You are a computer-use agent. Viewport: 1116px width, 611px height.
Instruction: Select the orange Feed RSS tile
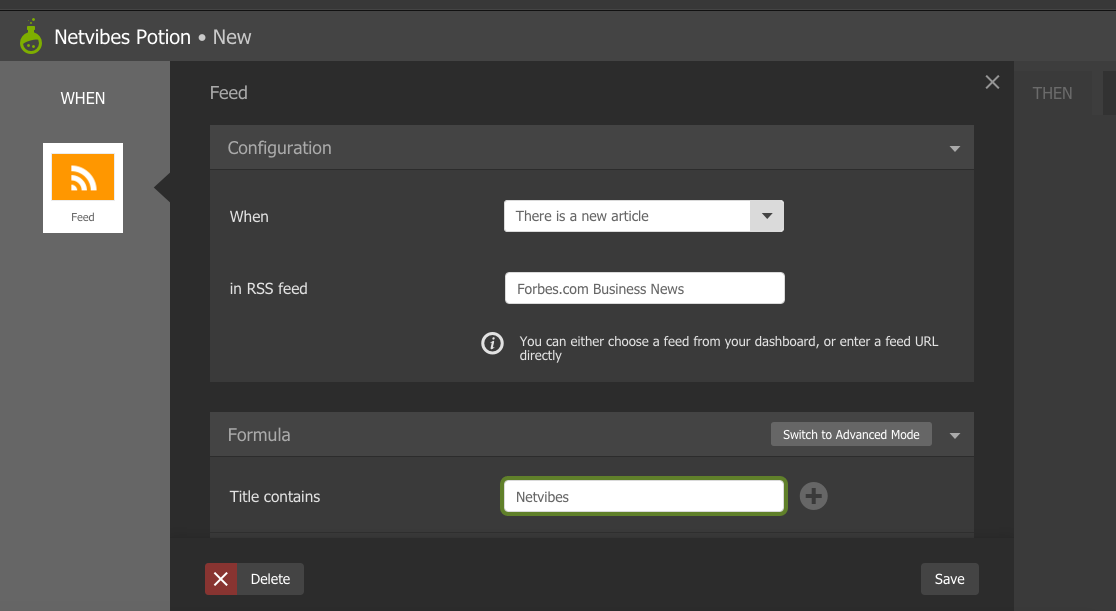tap(83, 188)
